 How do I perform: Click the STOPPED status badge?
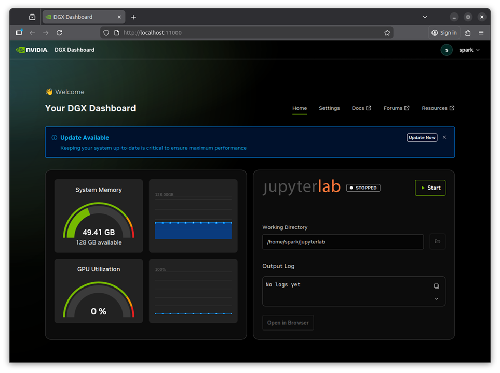[363, 188]
